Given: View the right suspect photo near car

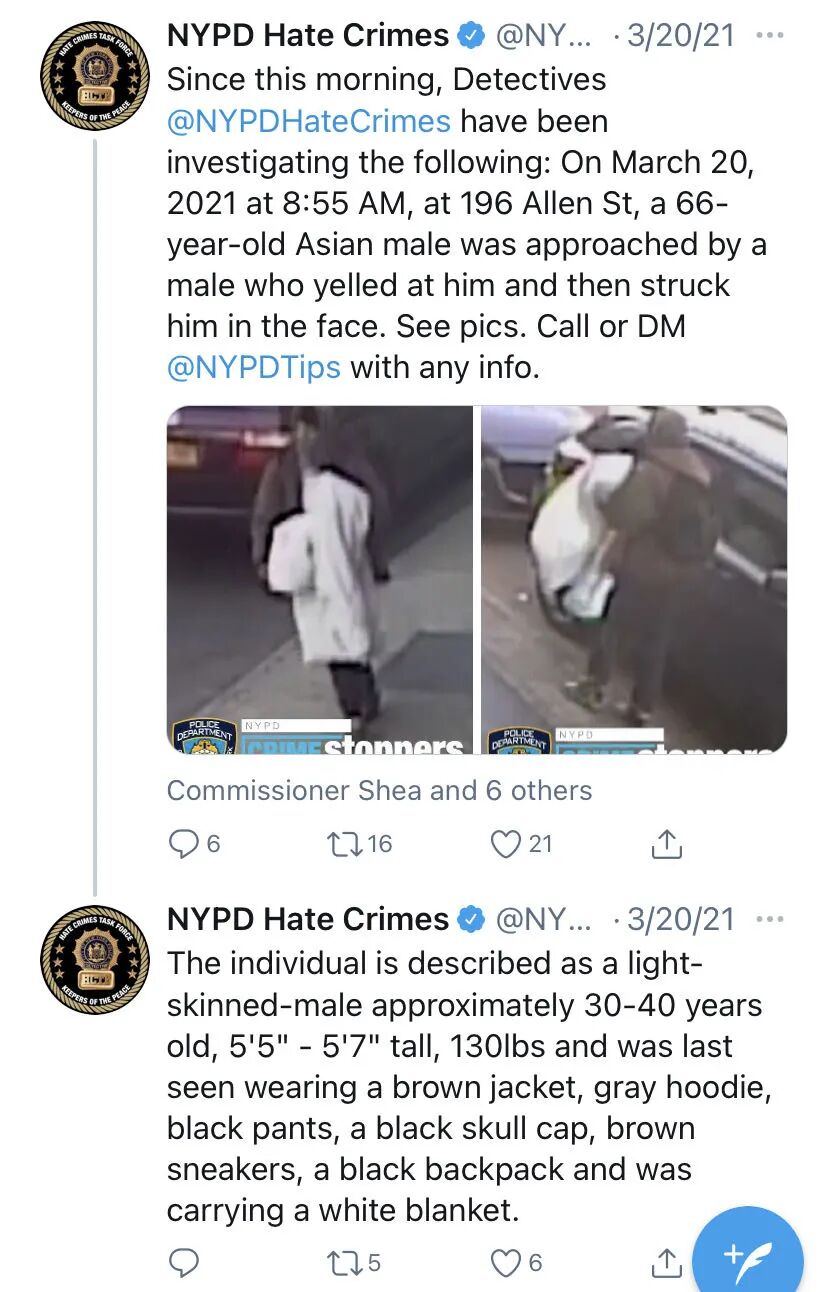Looking at the screenshot, I should tap(634, 579).
